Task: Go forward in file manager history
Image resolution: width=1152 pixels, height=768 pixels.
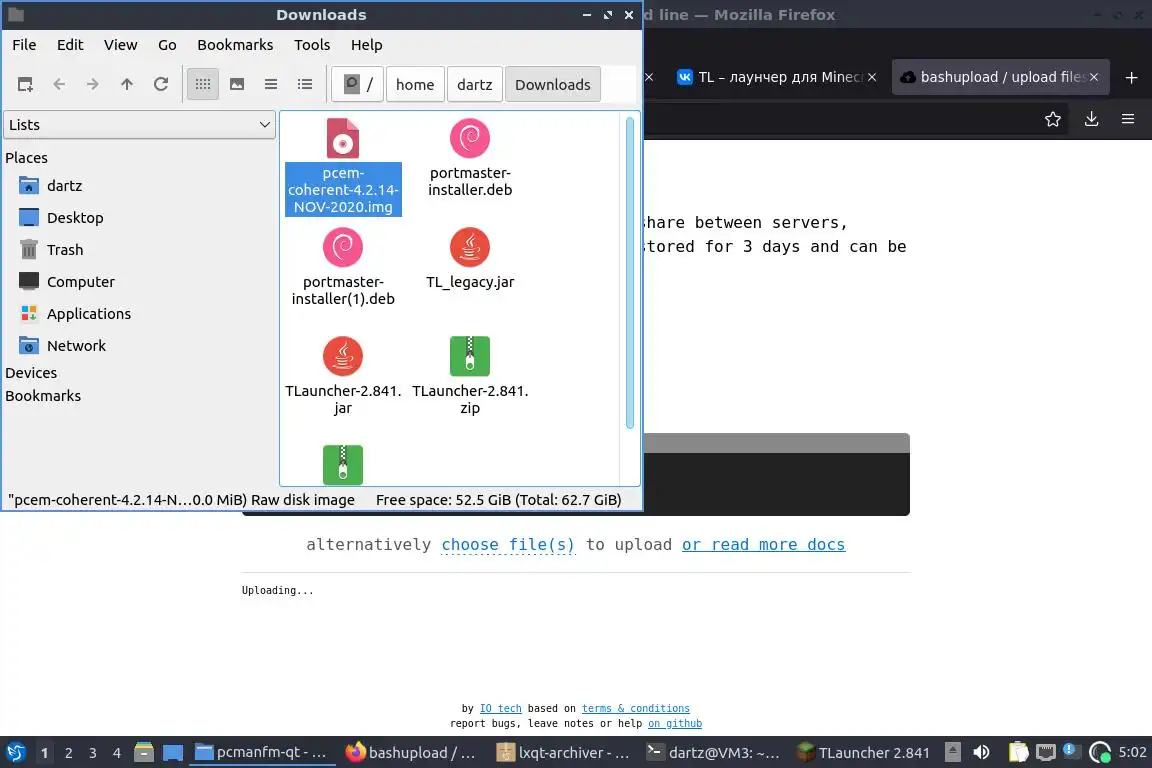Action: pos(93,85)
